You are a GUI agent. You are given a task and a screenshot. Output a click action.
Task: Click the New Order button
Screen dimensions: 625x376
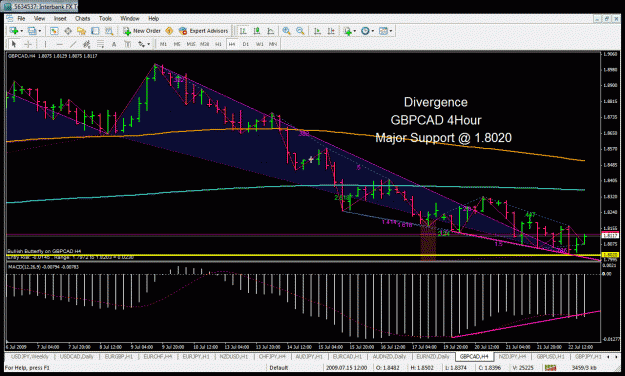tap(142, 31)
